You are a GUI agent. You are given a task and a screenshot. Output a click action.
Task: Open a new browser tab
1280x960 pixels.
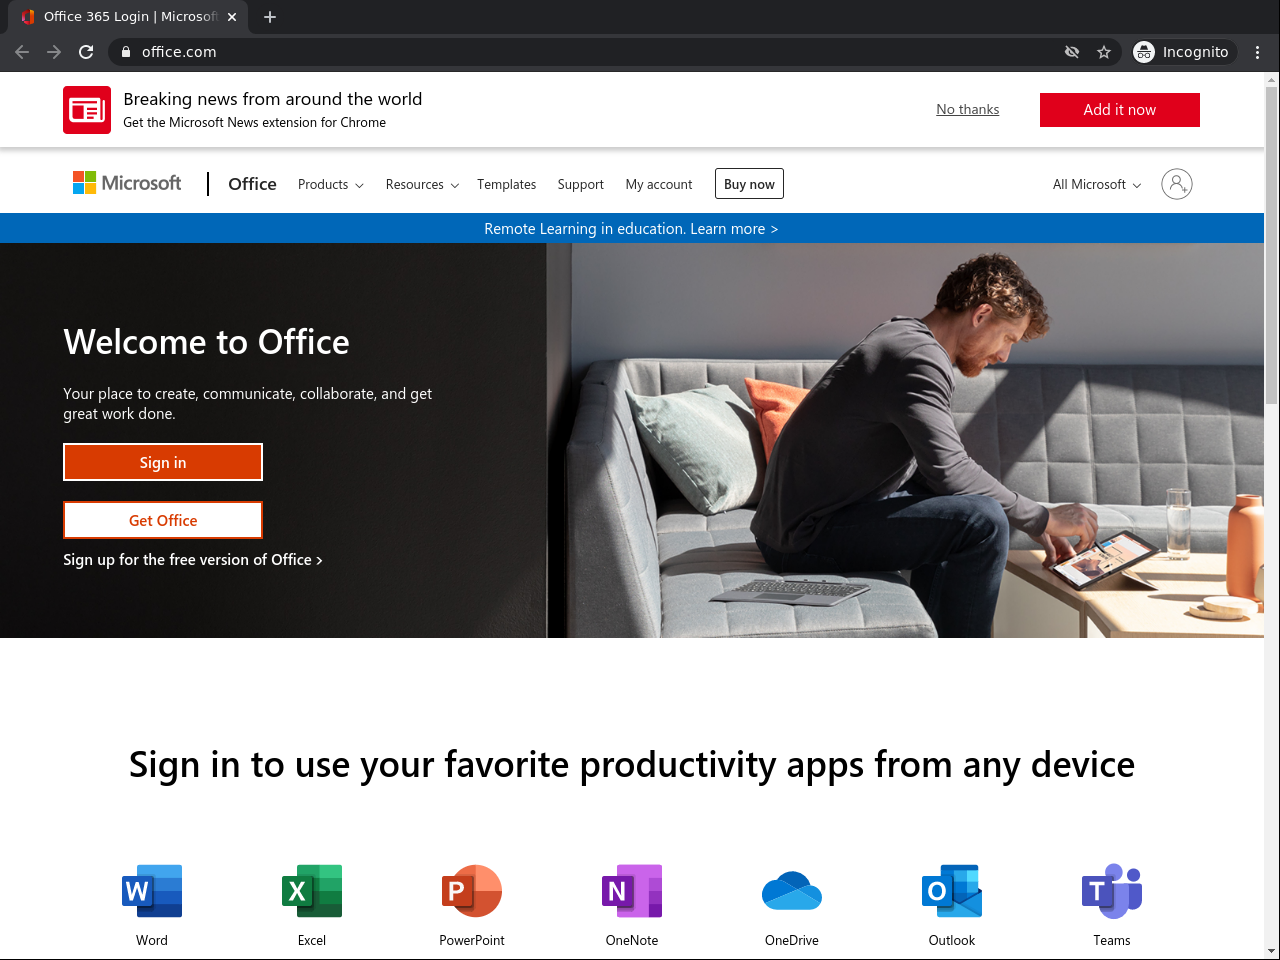coord(270,17)
